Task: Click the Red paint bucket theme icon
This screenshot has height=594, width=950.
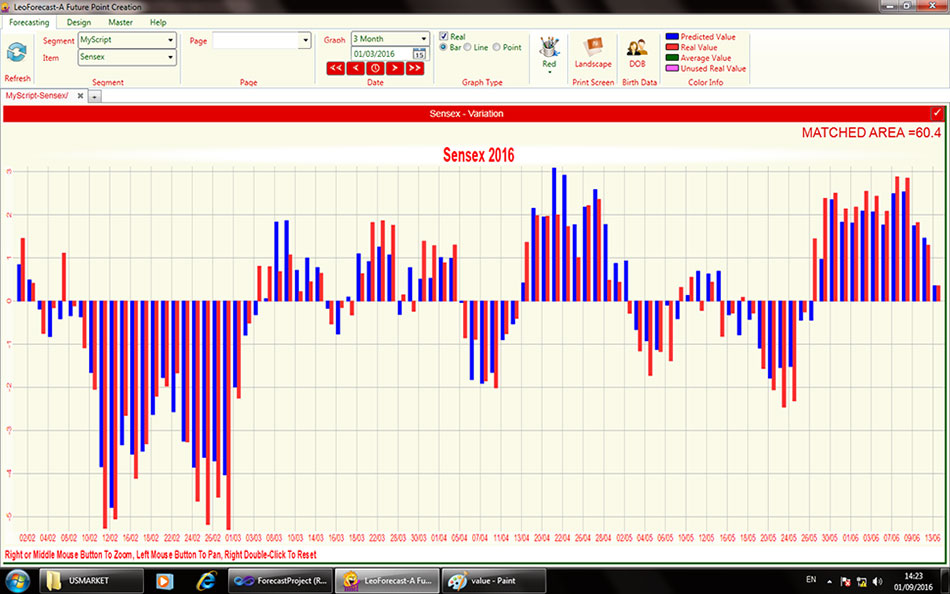Action: [549, 47]
